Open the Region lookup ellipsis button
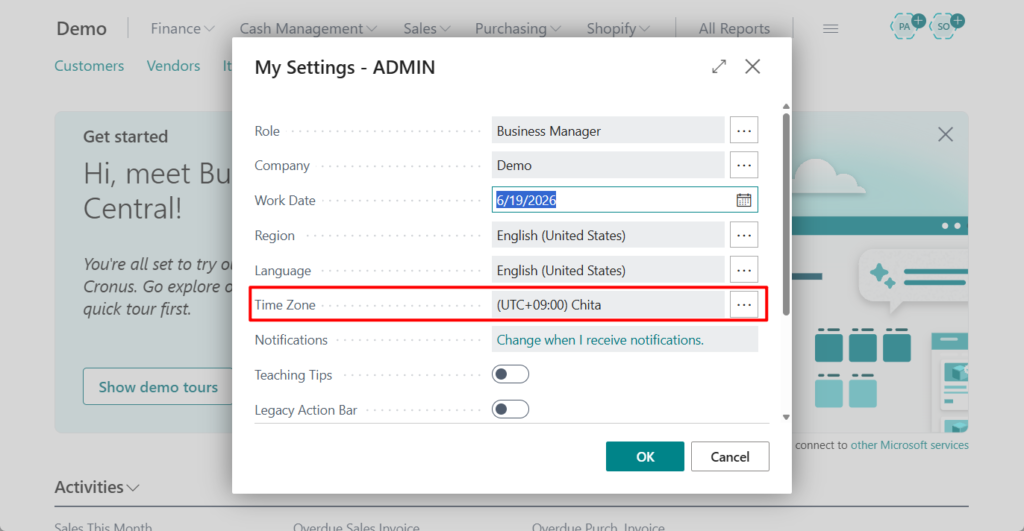This screenshot has width=1024, height=531. [743, 235]
